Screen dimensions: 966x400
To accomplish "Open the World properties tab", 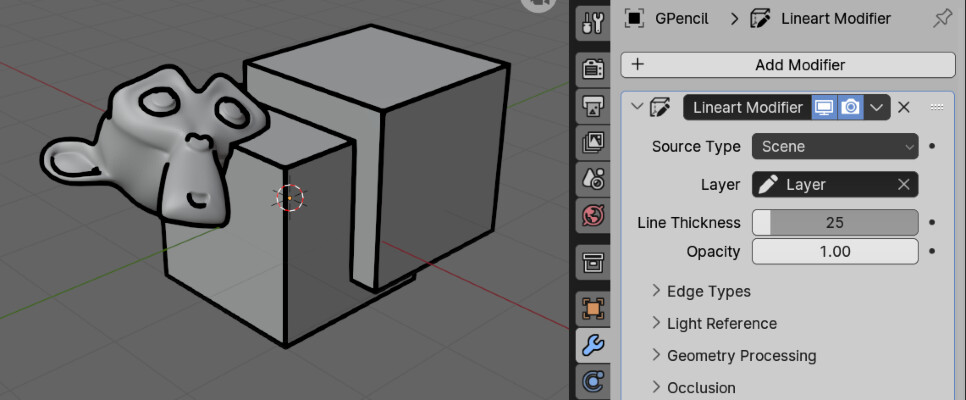I will point(593,215).
